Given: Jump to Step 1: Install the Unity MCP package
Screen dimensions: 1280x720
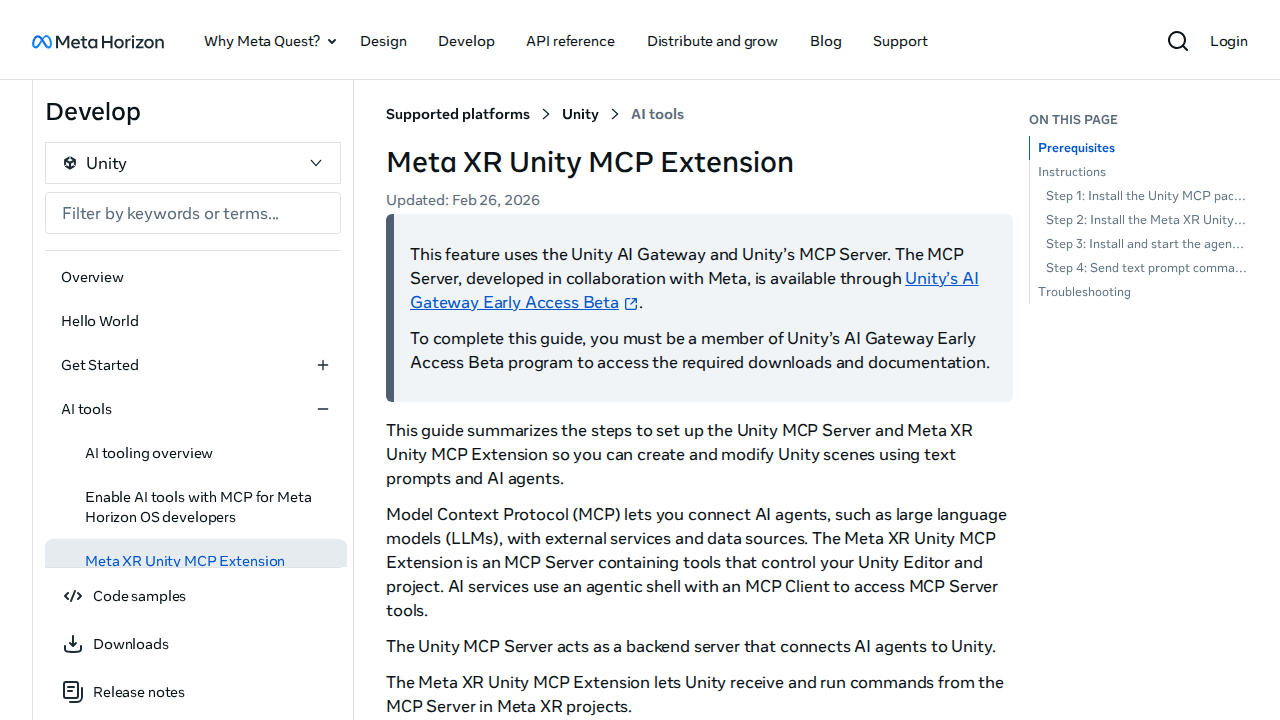Looking at the screenshot, I should pos(1146,196).
